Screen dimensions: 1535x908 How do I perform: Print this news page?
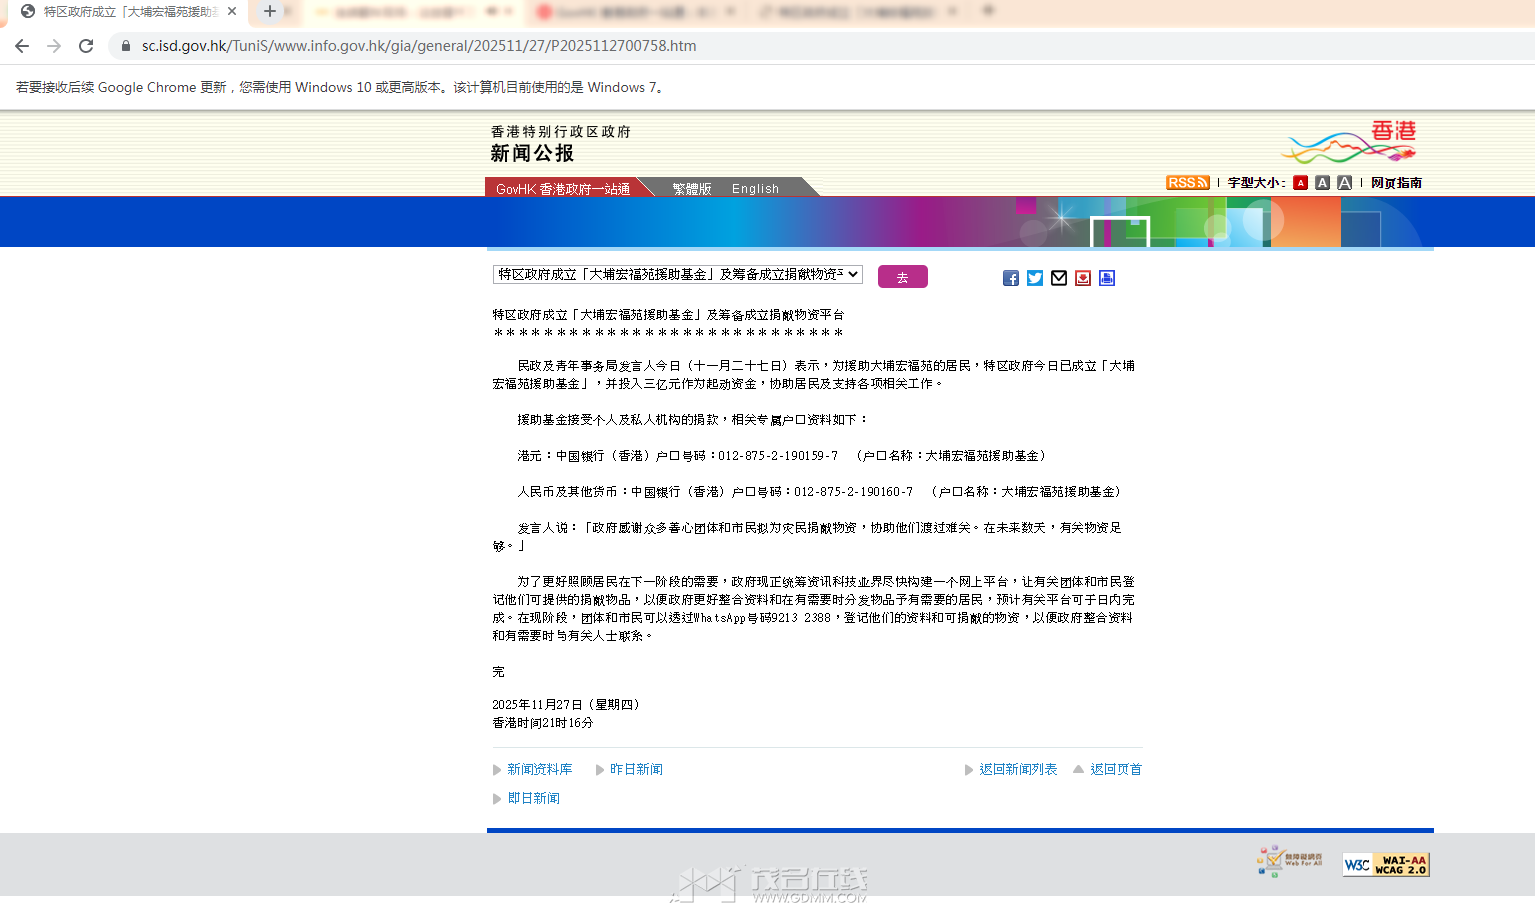coord(1106,278)
